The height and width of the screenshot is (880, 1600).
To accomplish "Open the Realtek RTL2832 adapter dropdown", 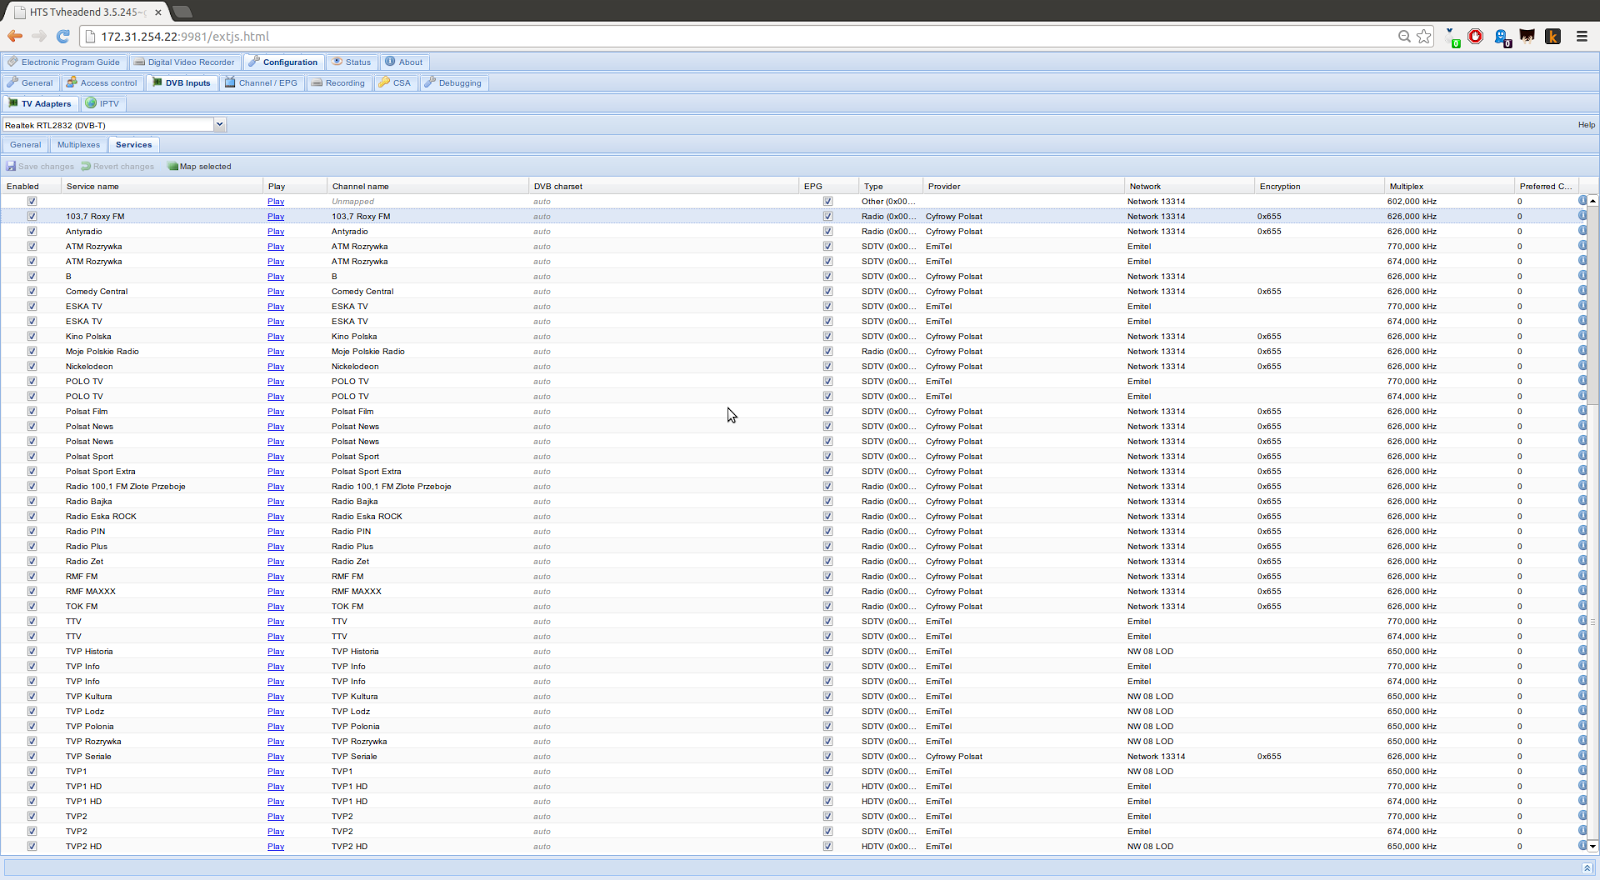I will pyautogui.click(x=219, y=125).
